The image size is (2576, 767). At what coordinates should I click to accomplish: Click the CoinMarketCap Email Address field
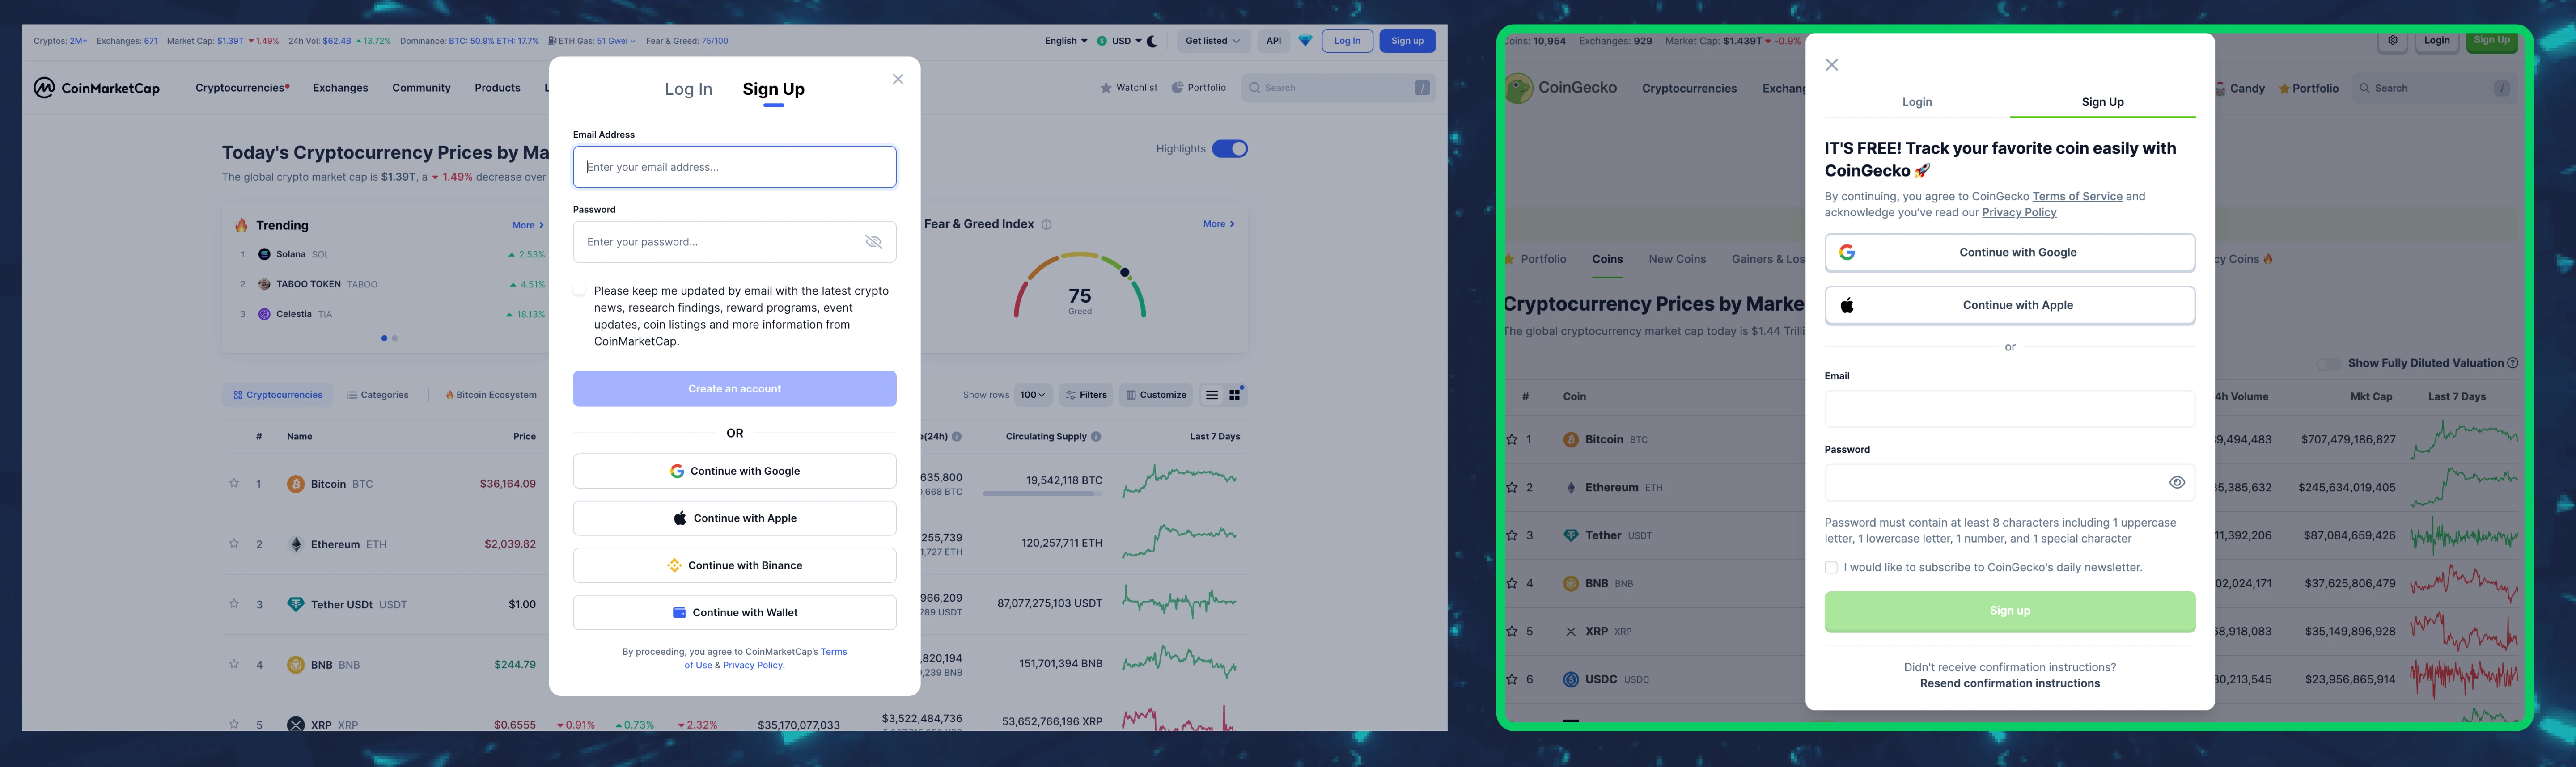734,167
